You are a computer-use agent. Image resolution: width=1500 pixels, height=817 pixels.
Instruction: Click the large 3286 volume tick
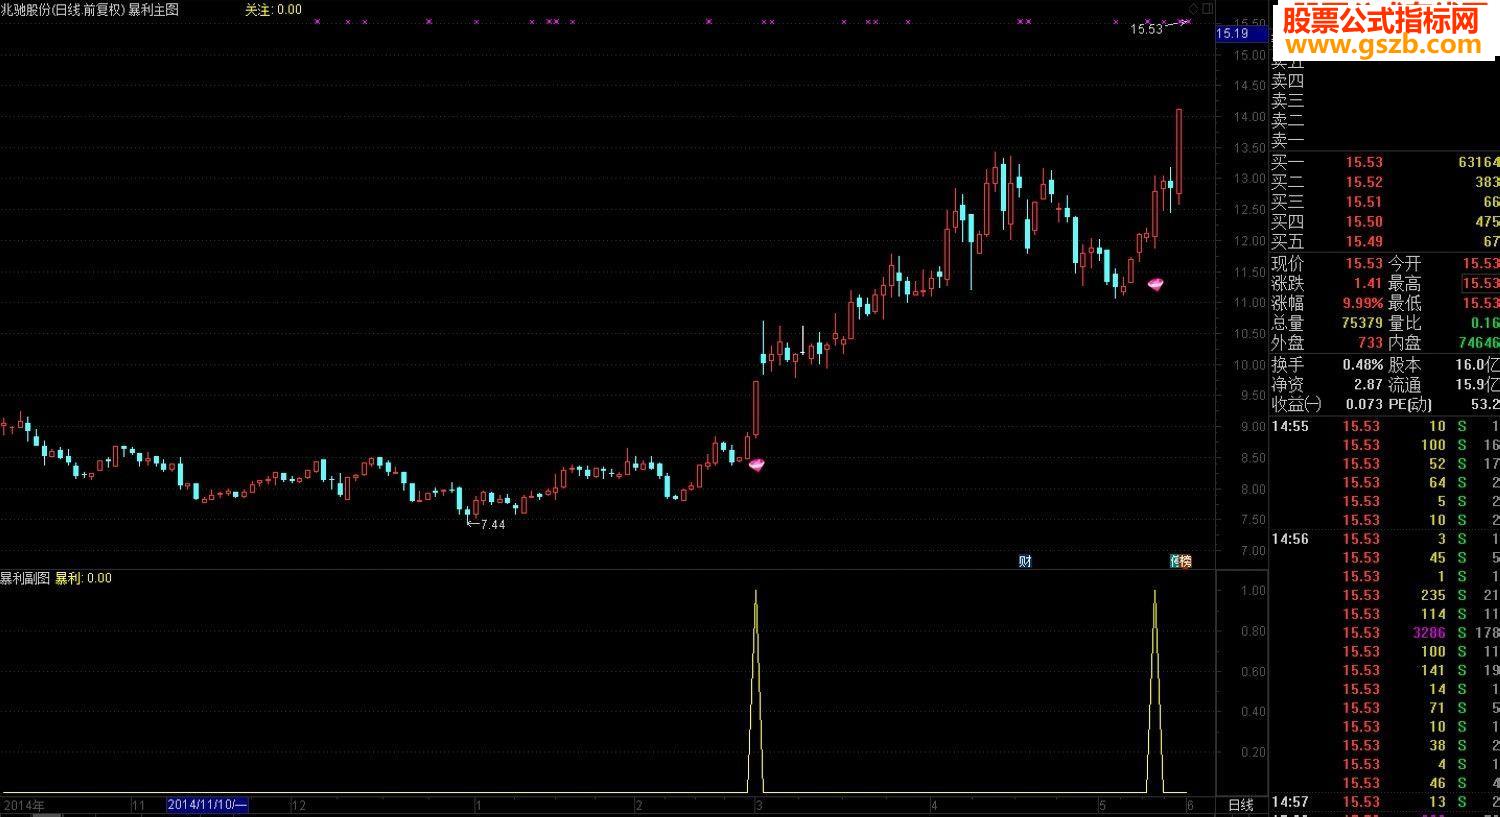pos(1429,633)
